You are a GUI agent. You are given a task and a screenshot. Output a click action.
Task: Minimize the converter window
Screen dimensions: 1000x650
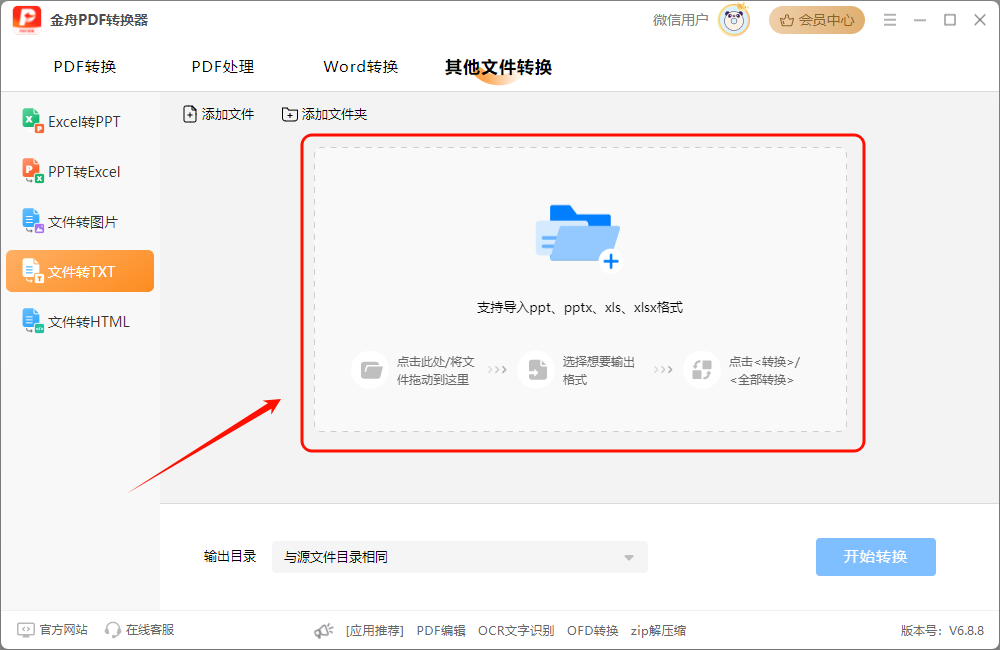tap(920, 20)
